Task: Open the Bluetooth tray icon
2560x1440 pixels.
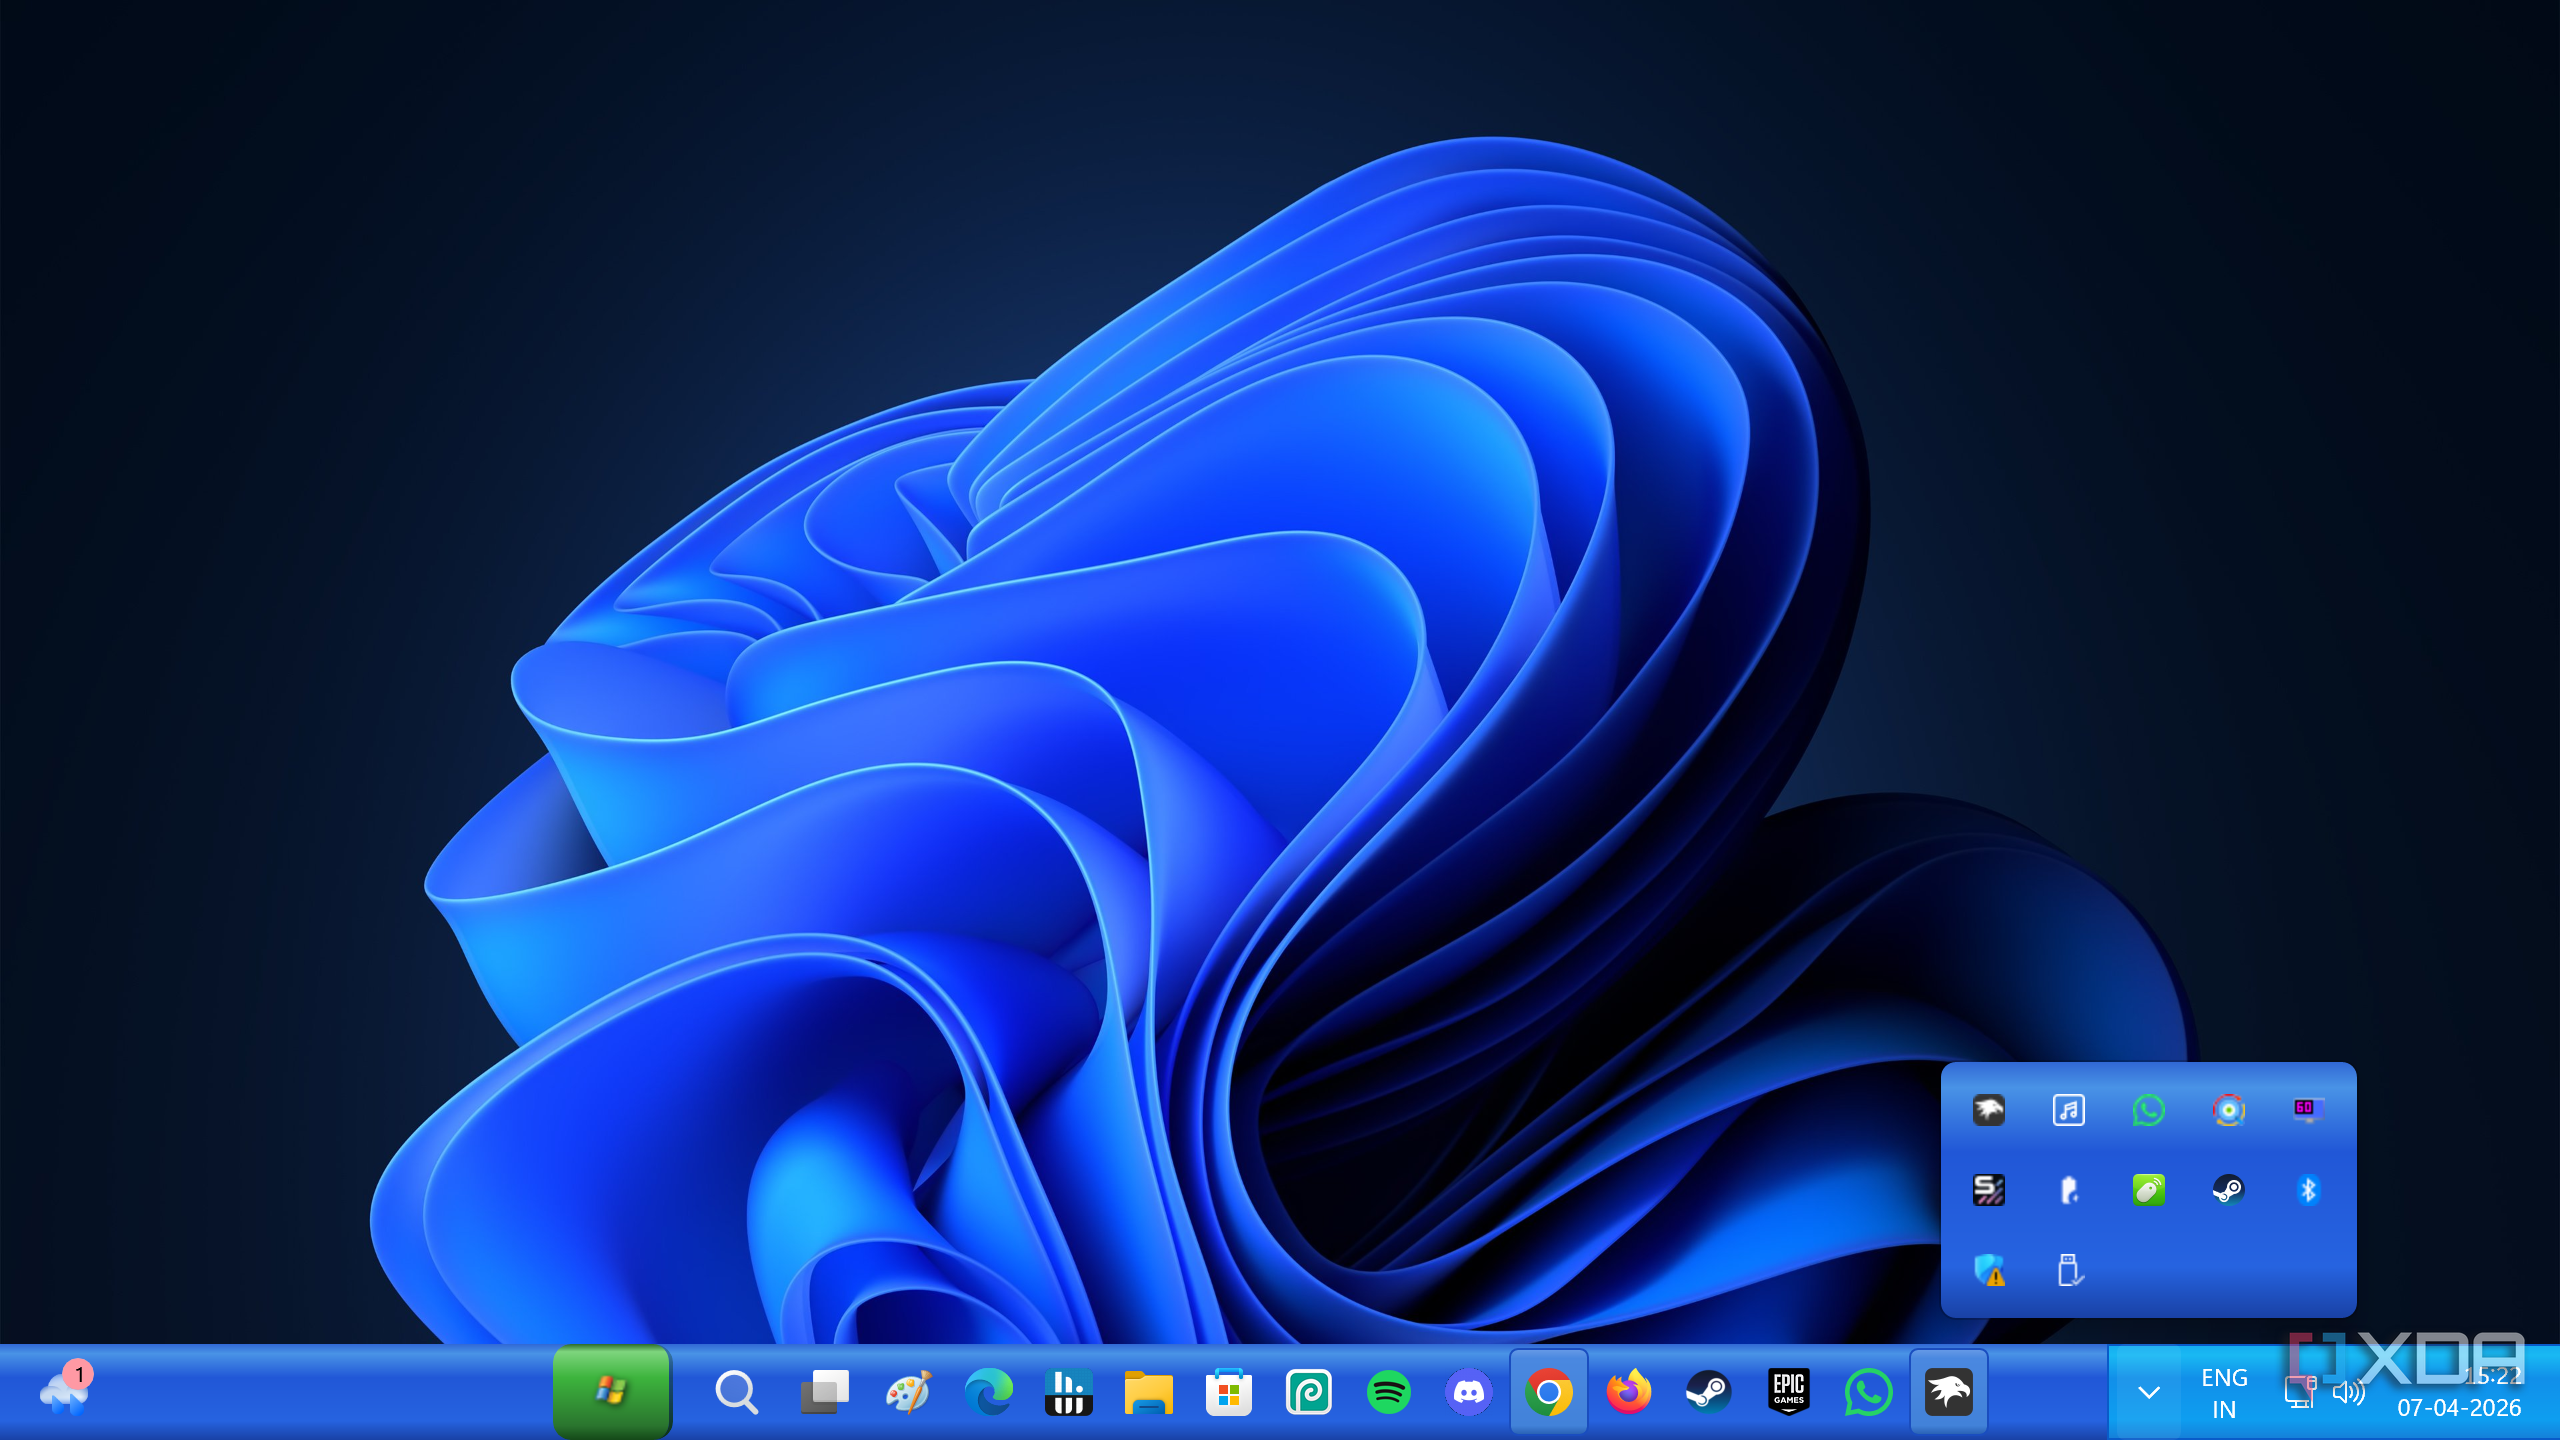Action: click(x=2308, y=1190)
